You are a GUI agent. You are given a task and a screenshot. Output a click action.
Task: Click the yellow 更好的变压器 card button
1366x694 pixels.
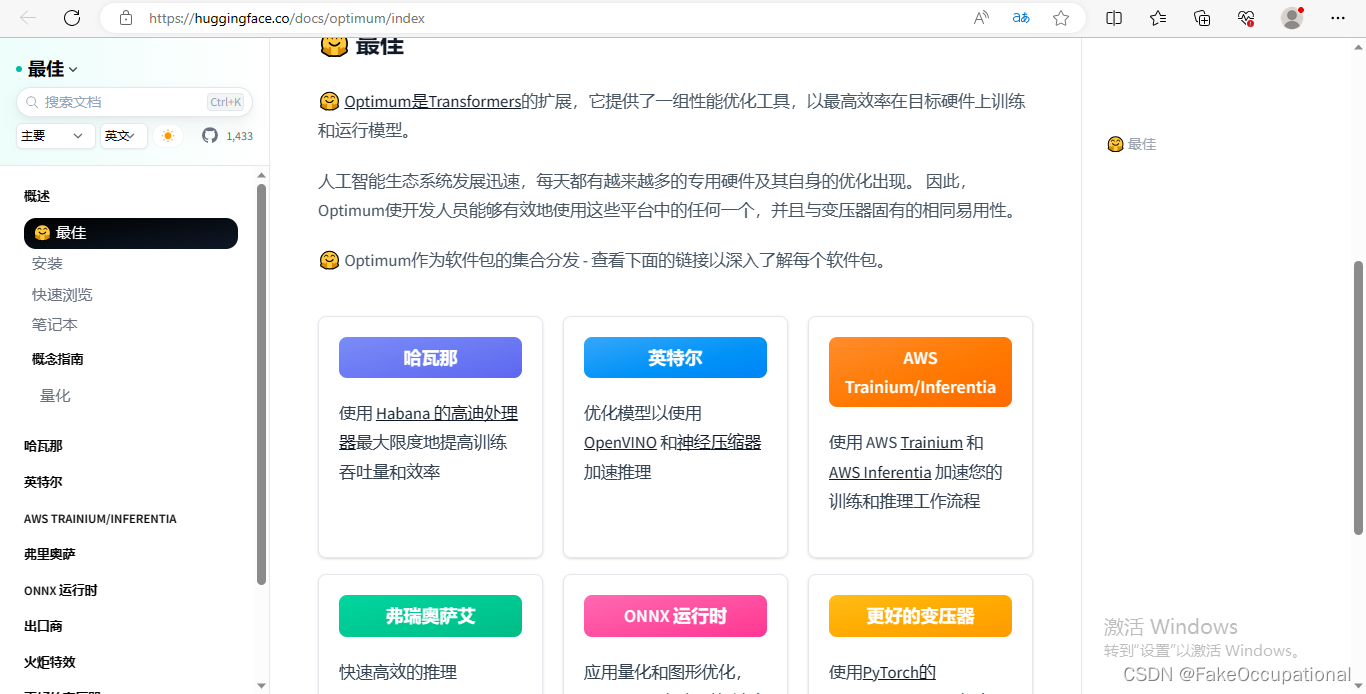pos(920,616)
